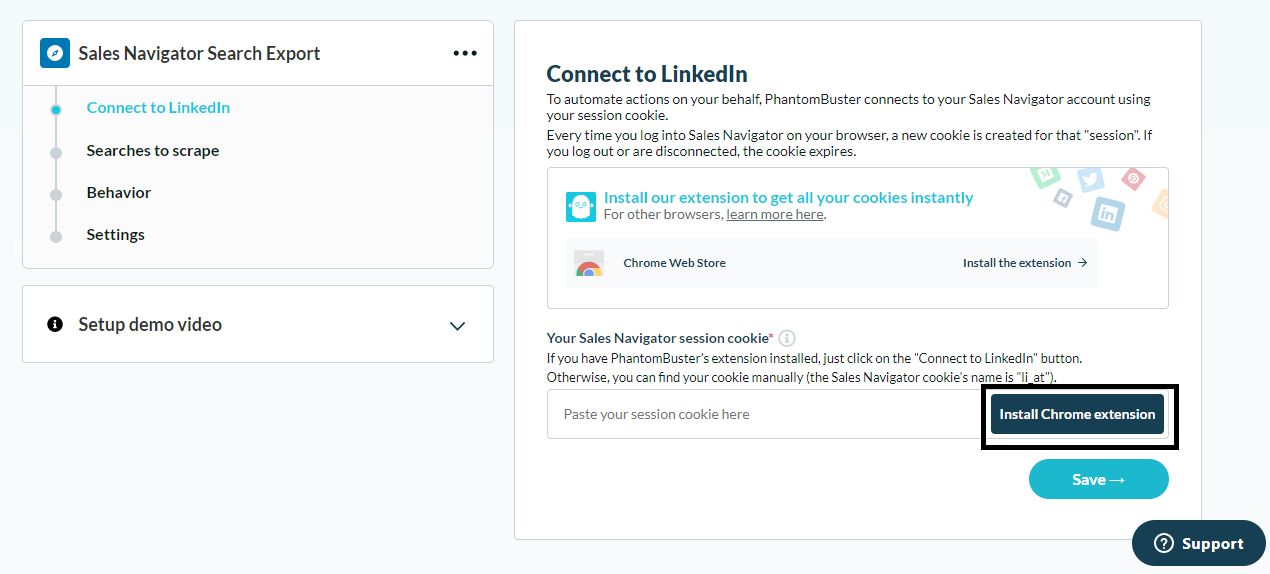The height and width of the screenshot is (574, 1270).
Task: Click the Chrome Web Store logo
Action: [589, 264]
